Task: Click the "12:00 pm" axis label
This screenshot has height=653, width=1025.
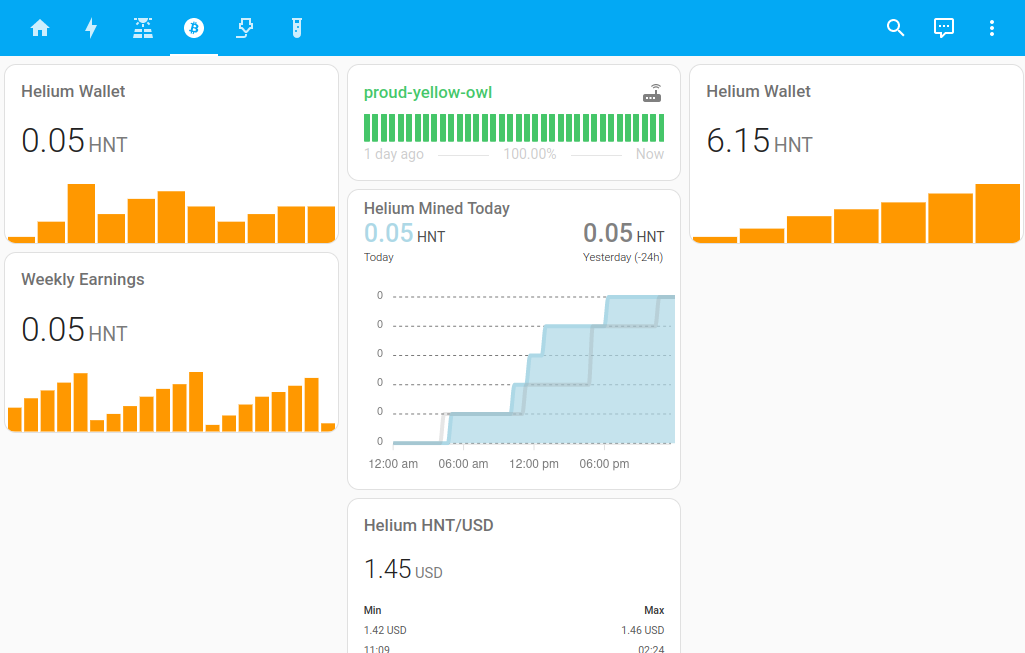Action: 534,464
